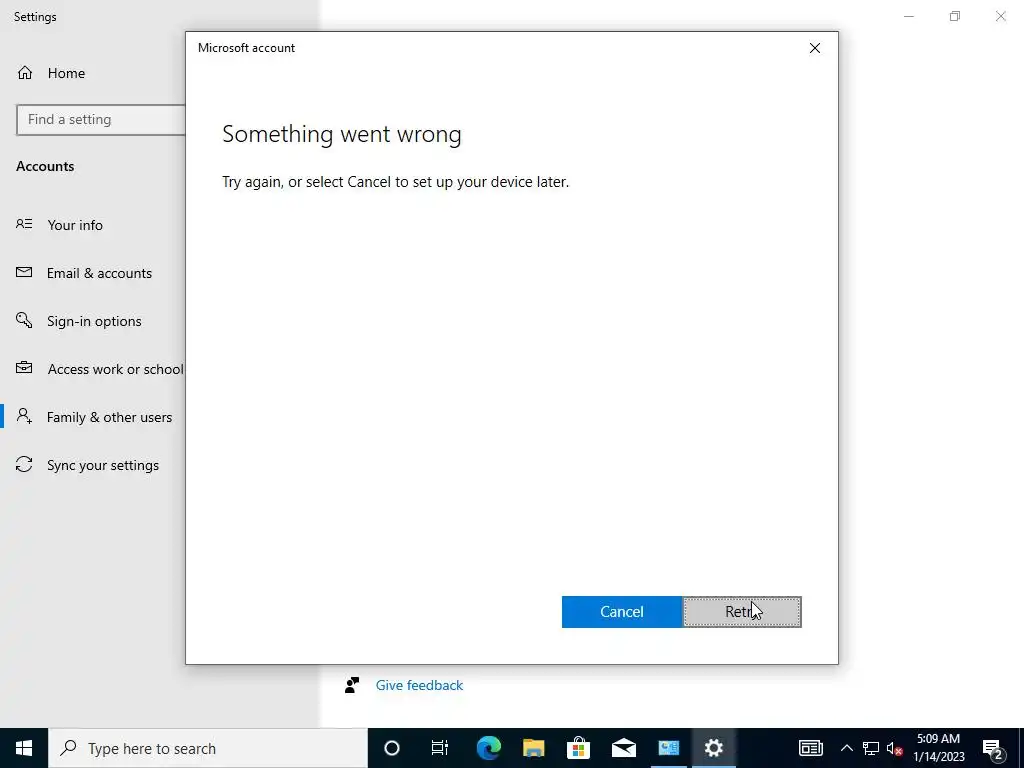Show hidden system tray icons
The image size is (1024, 768).
click(x=846, y=748)
